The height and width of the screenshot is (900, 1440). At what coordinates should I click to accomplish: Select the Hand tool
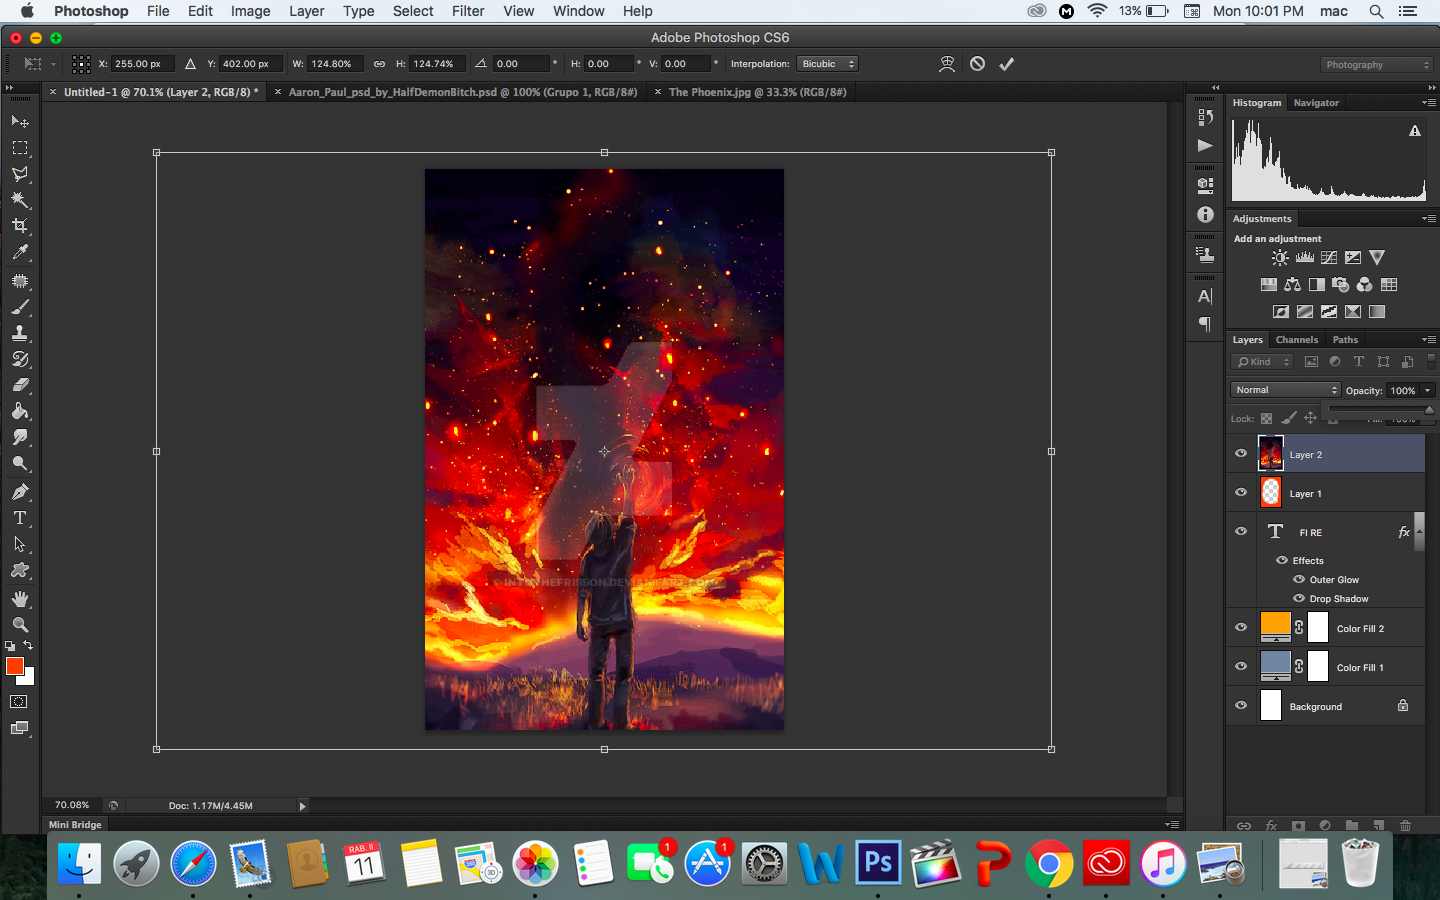click(x=20, y=599)
